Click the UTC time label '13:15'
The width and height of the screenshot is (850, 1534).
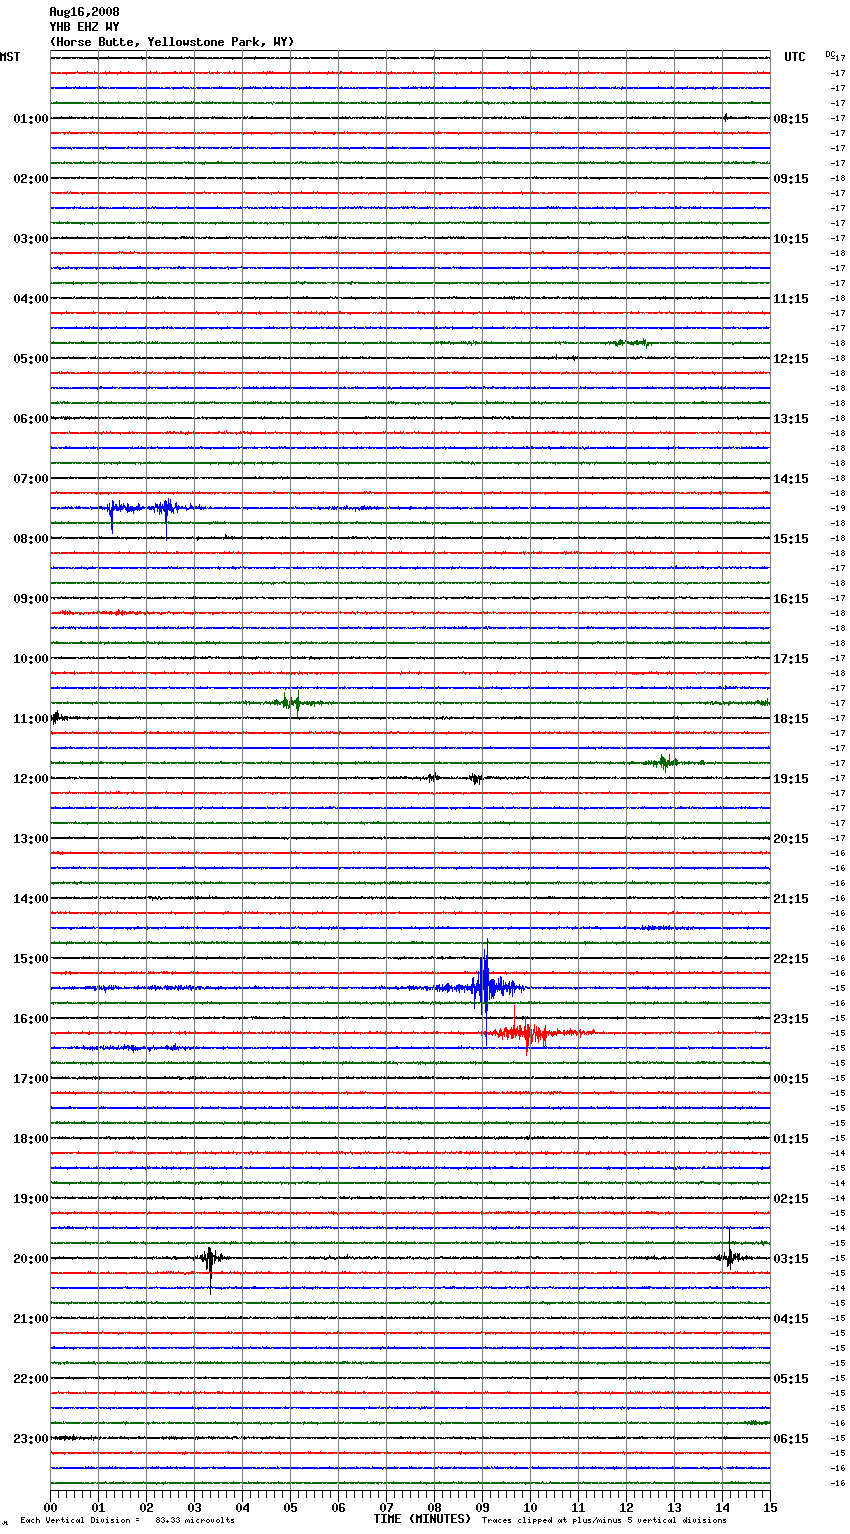point(791,419)
